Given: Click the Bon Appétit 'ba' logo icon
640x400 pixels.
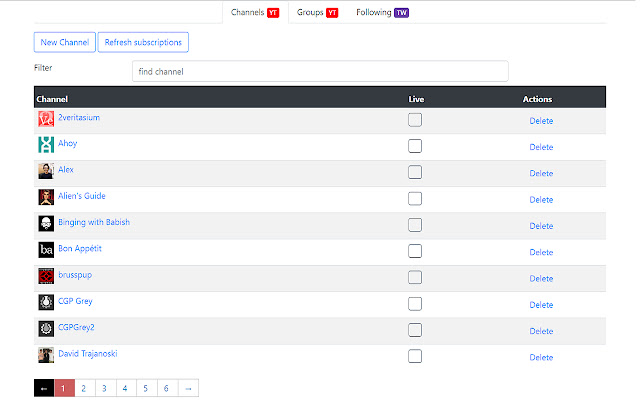Looking at the screenshot, I should point(46,250).
